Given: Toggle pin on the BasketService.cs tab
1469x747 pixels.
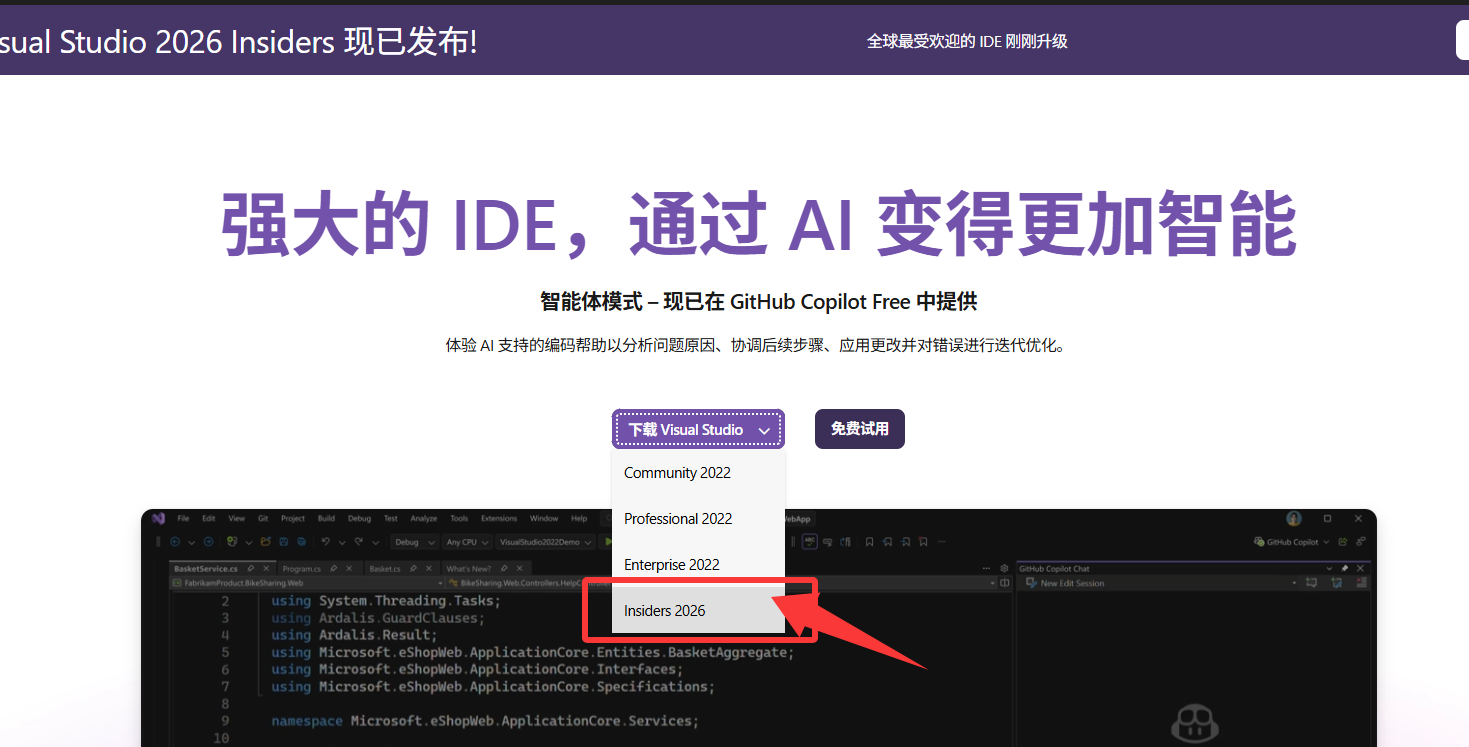Looking at the screenshot, I should click(250, 568).
